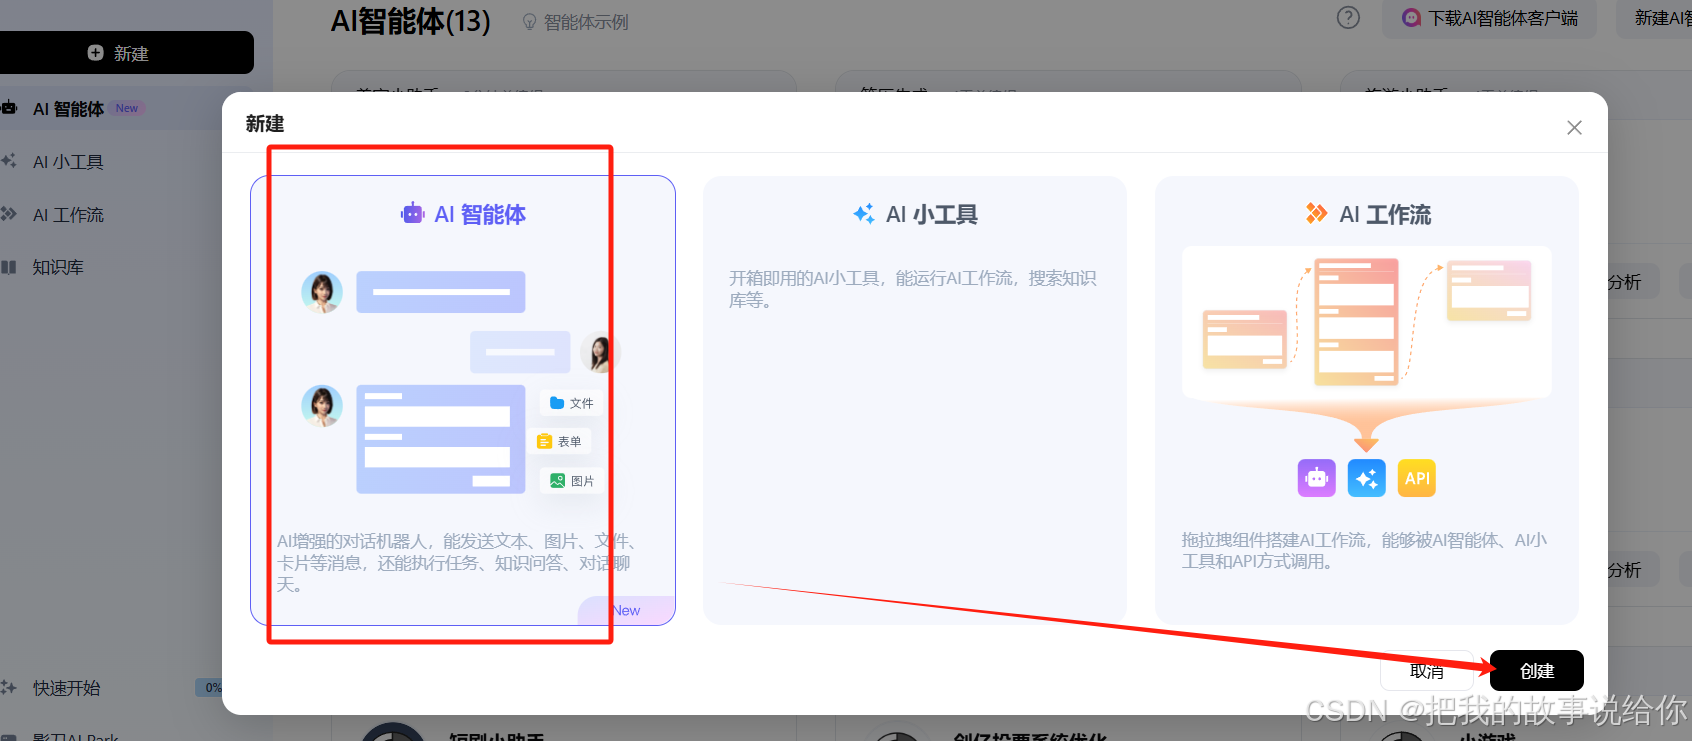This screenshot has height=741, width=1692.
Task: Click the AI 智能体 robot icon in card title
Action: click(x=413, y=213)
